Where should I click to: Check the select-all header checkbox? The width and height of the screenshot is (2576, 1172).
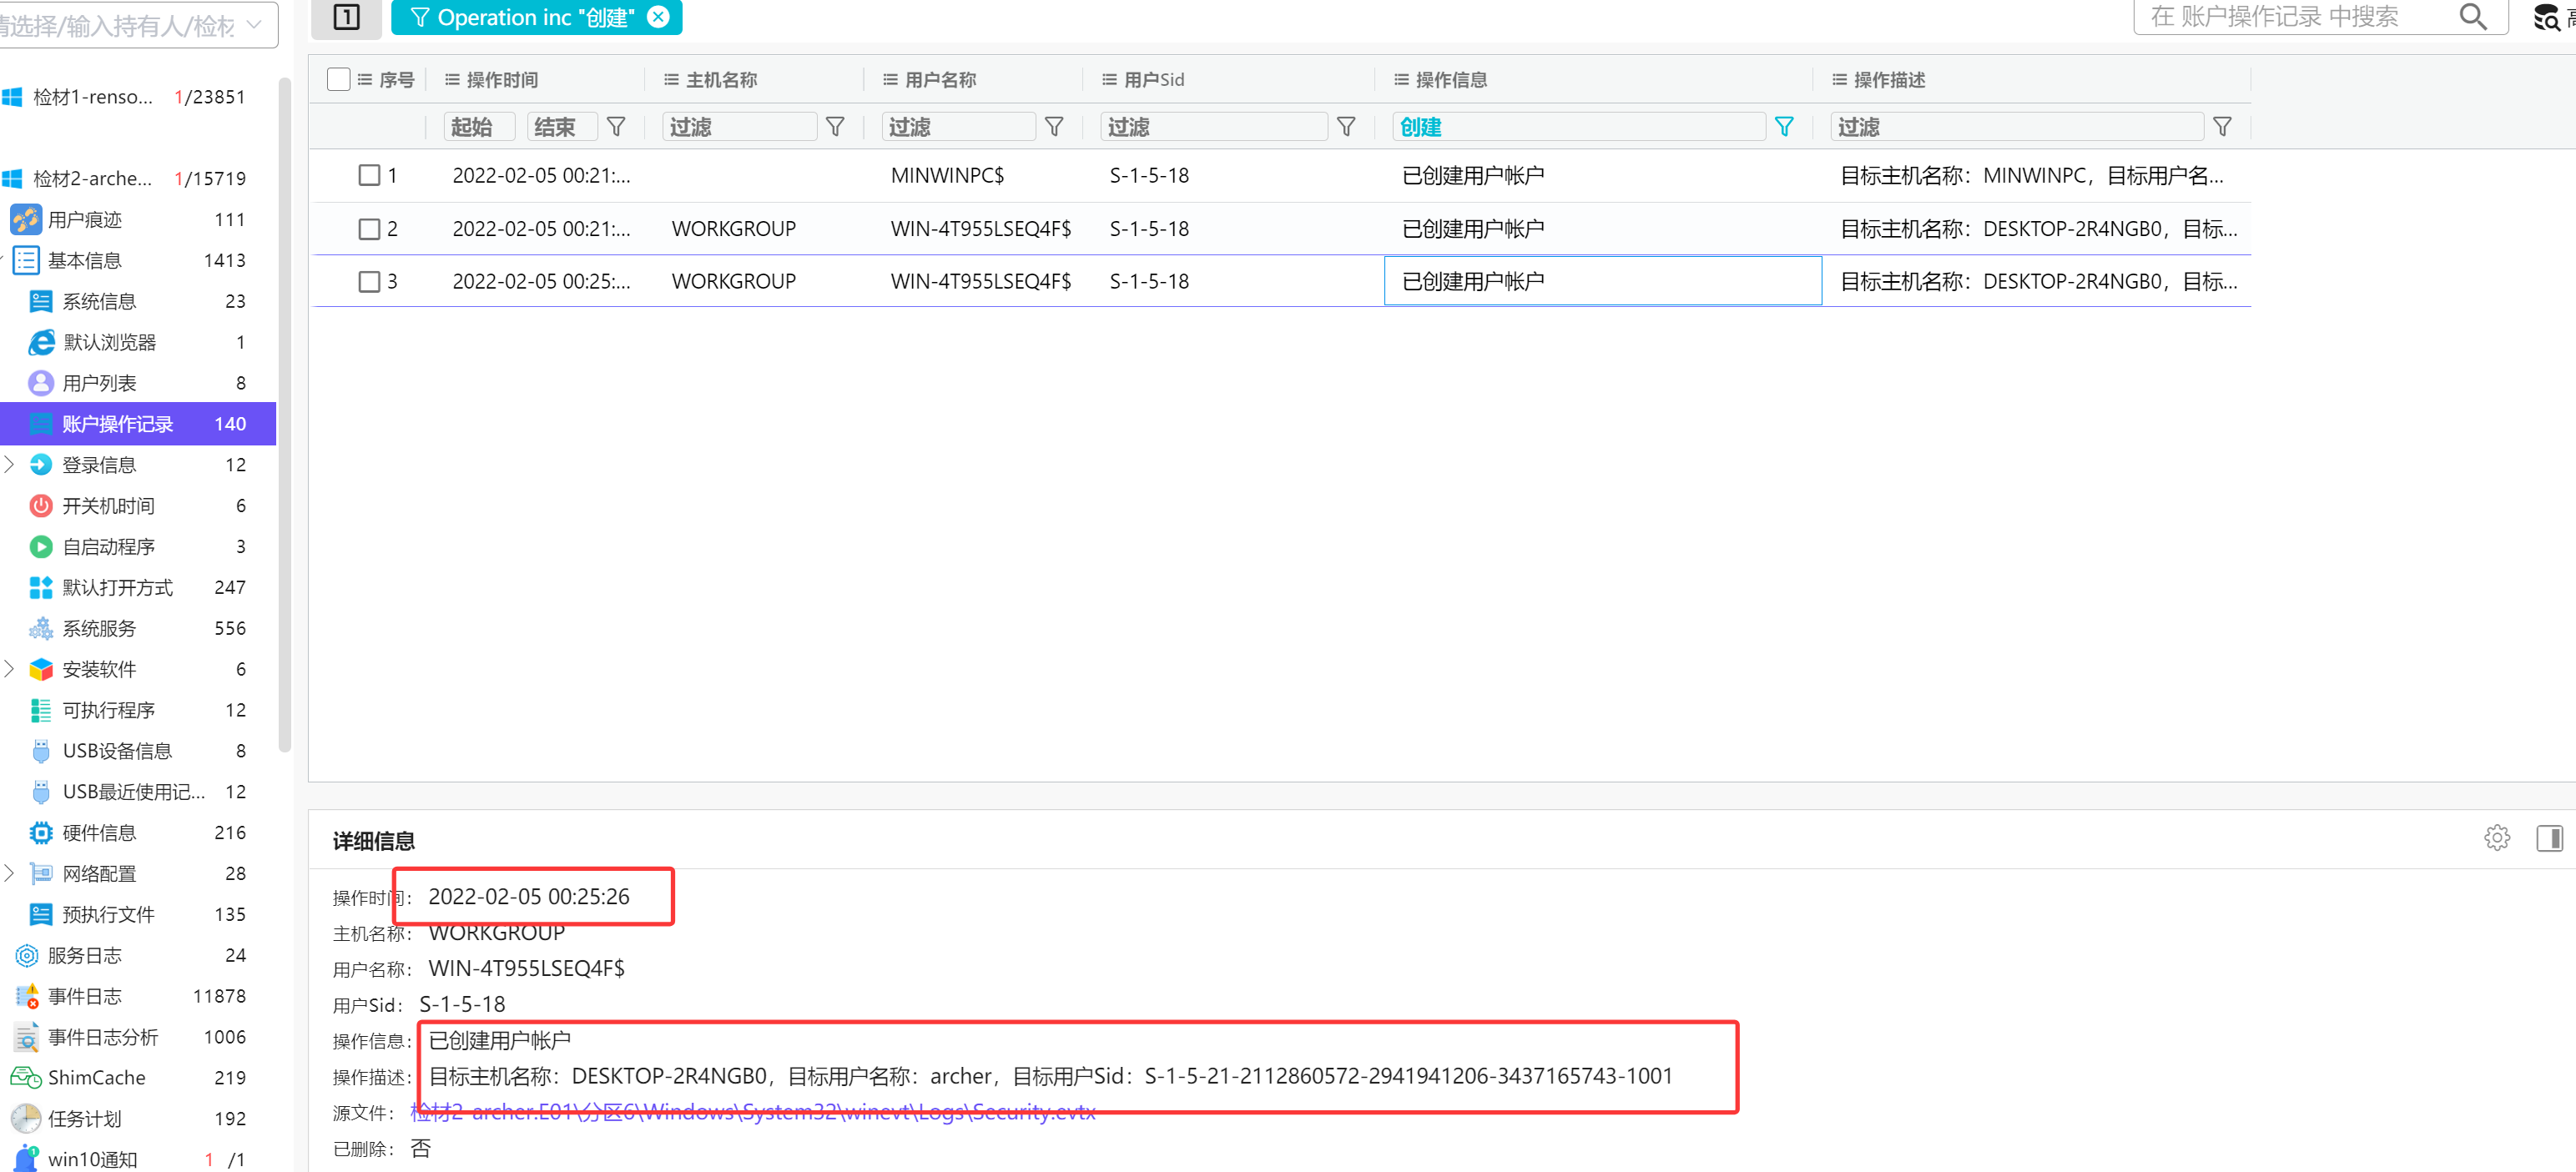338,79
